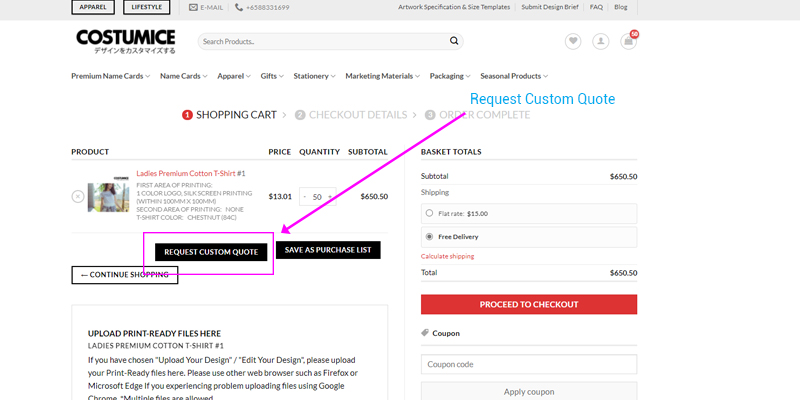Expand the Gifts menu
The height and width of the screenshot is (400, 800).
tap(272, 76)
